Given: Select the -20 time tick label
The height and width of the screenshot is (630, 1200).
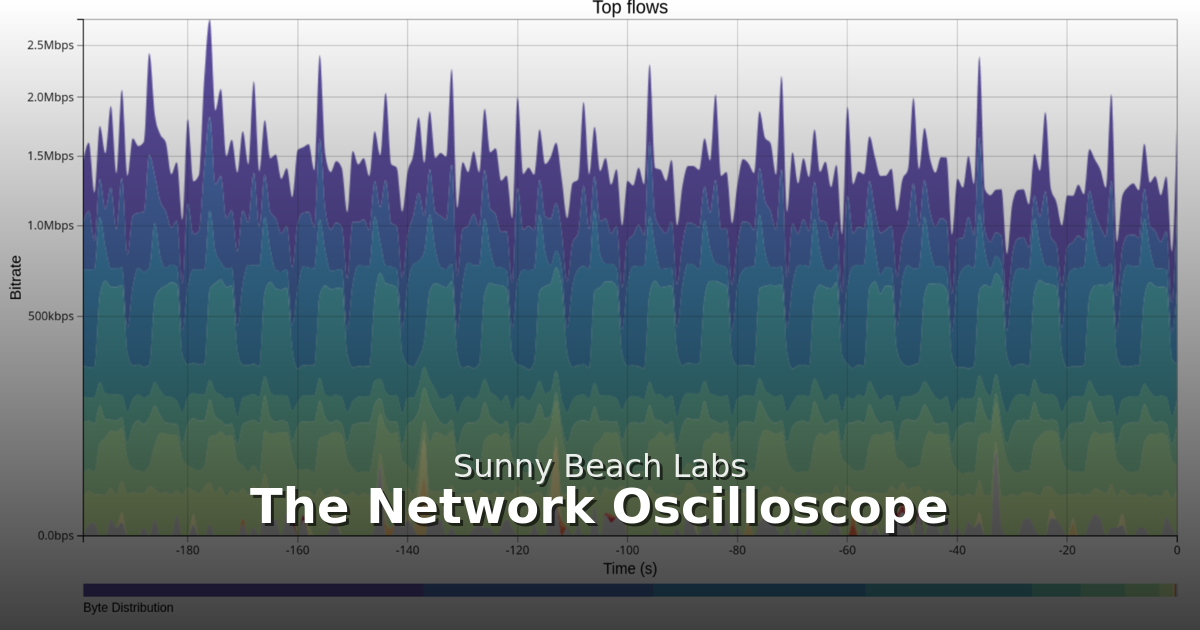Looking at the screenshot, I should pyautogui.click(x=1067, y=550).
